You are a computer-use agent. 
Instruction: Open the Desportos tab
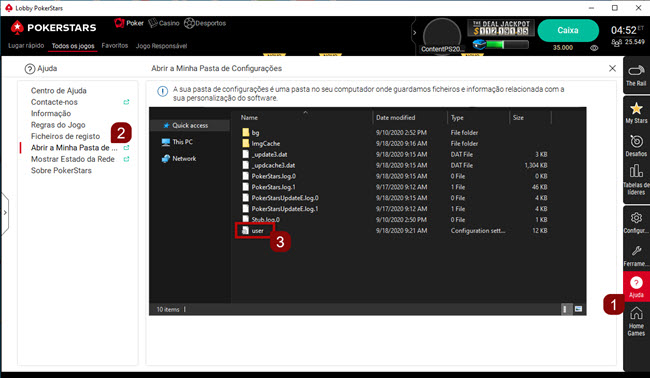(x=205, y=23)
